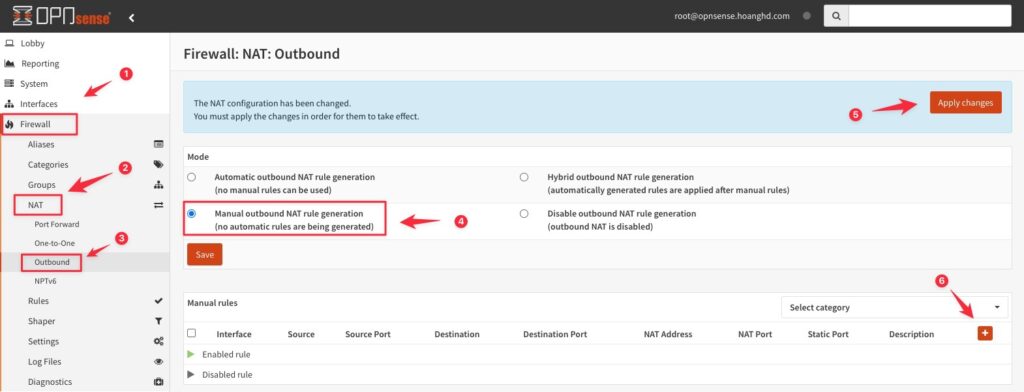The image size is (1024, 392).
Task: Open the Outbound NAT page
Action: point(52,262)
